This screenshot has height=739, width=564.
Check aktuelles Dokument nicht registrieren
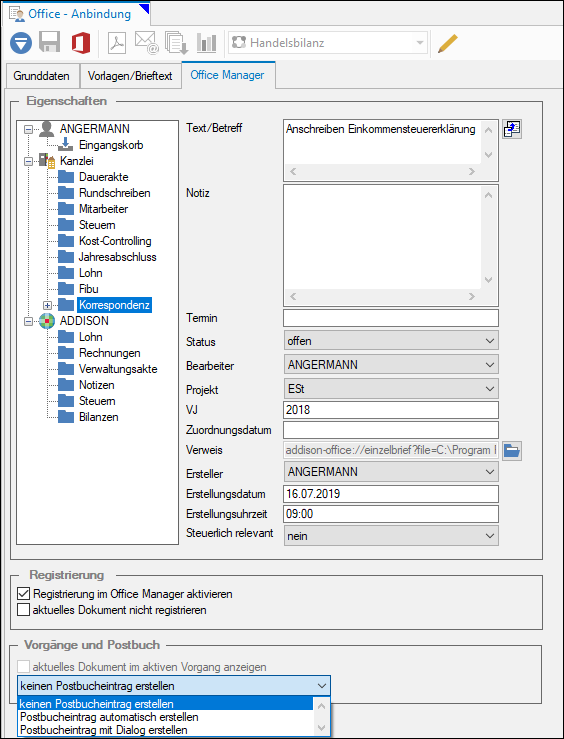tap(23, 610)
